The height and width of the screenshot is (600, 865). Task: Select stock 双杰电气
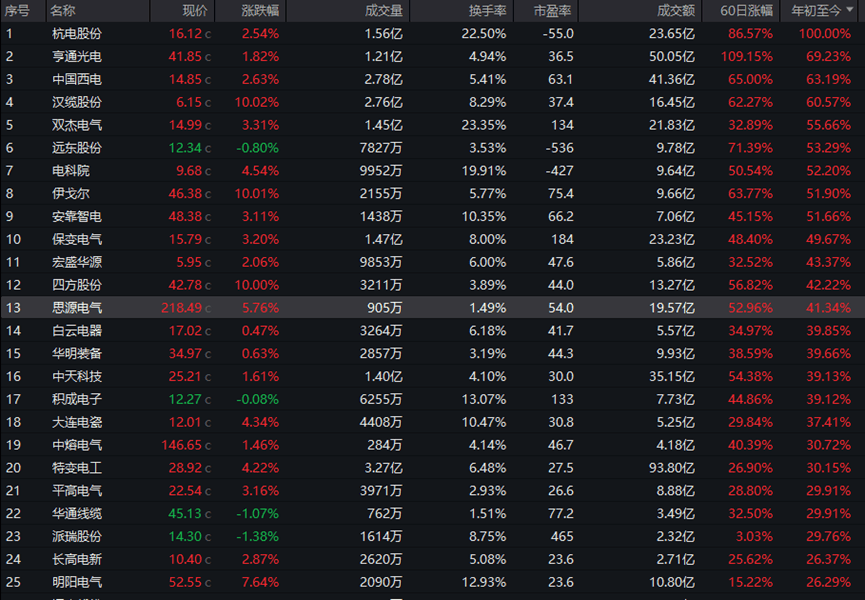(77, 125)
